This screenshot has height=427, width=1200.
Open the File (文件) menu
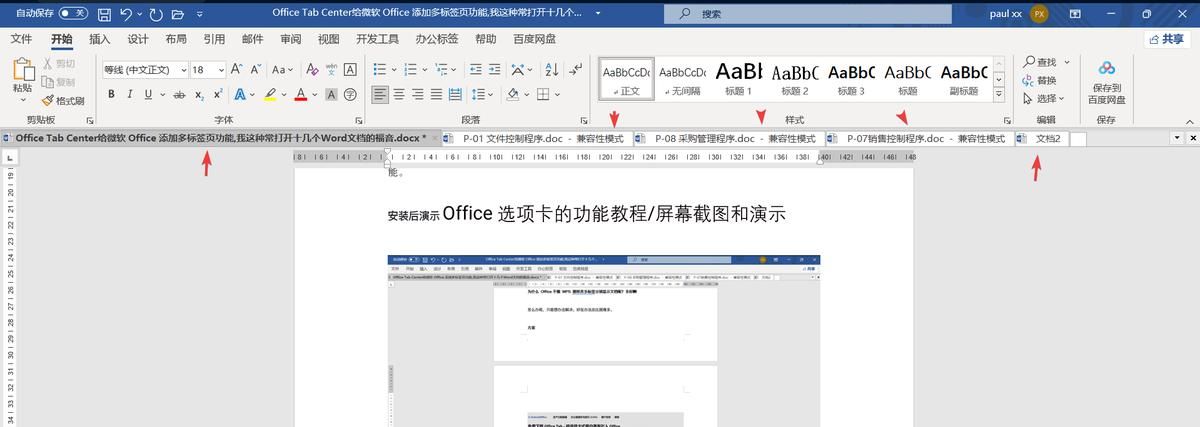coord(21,39)
